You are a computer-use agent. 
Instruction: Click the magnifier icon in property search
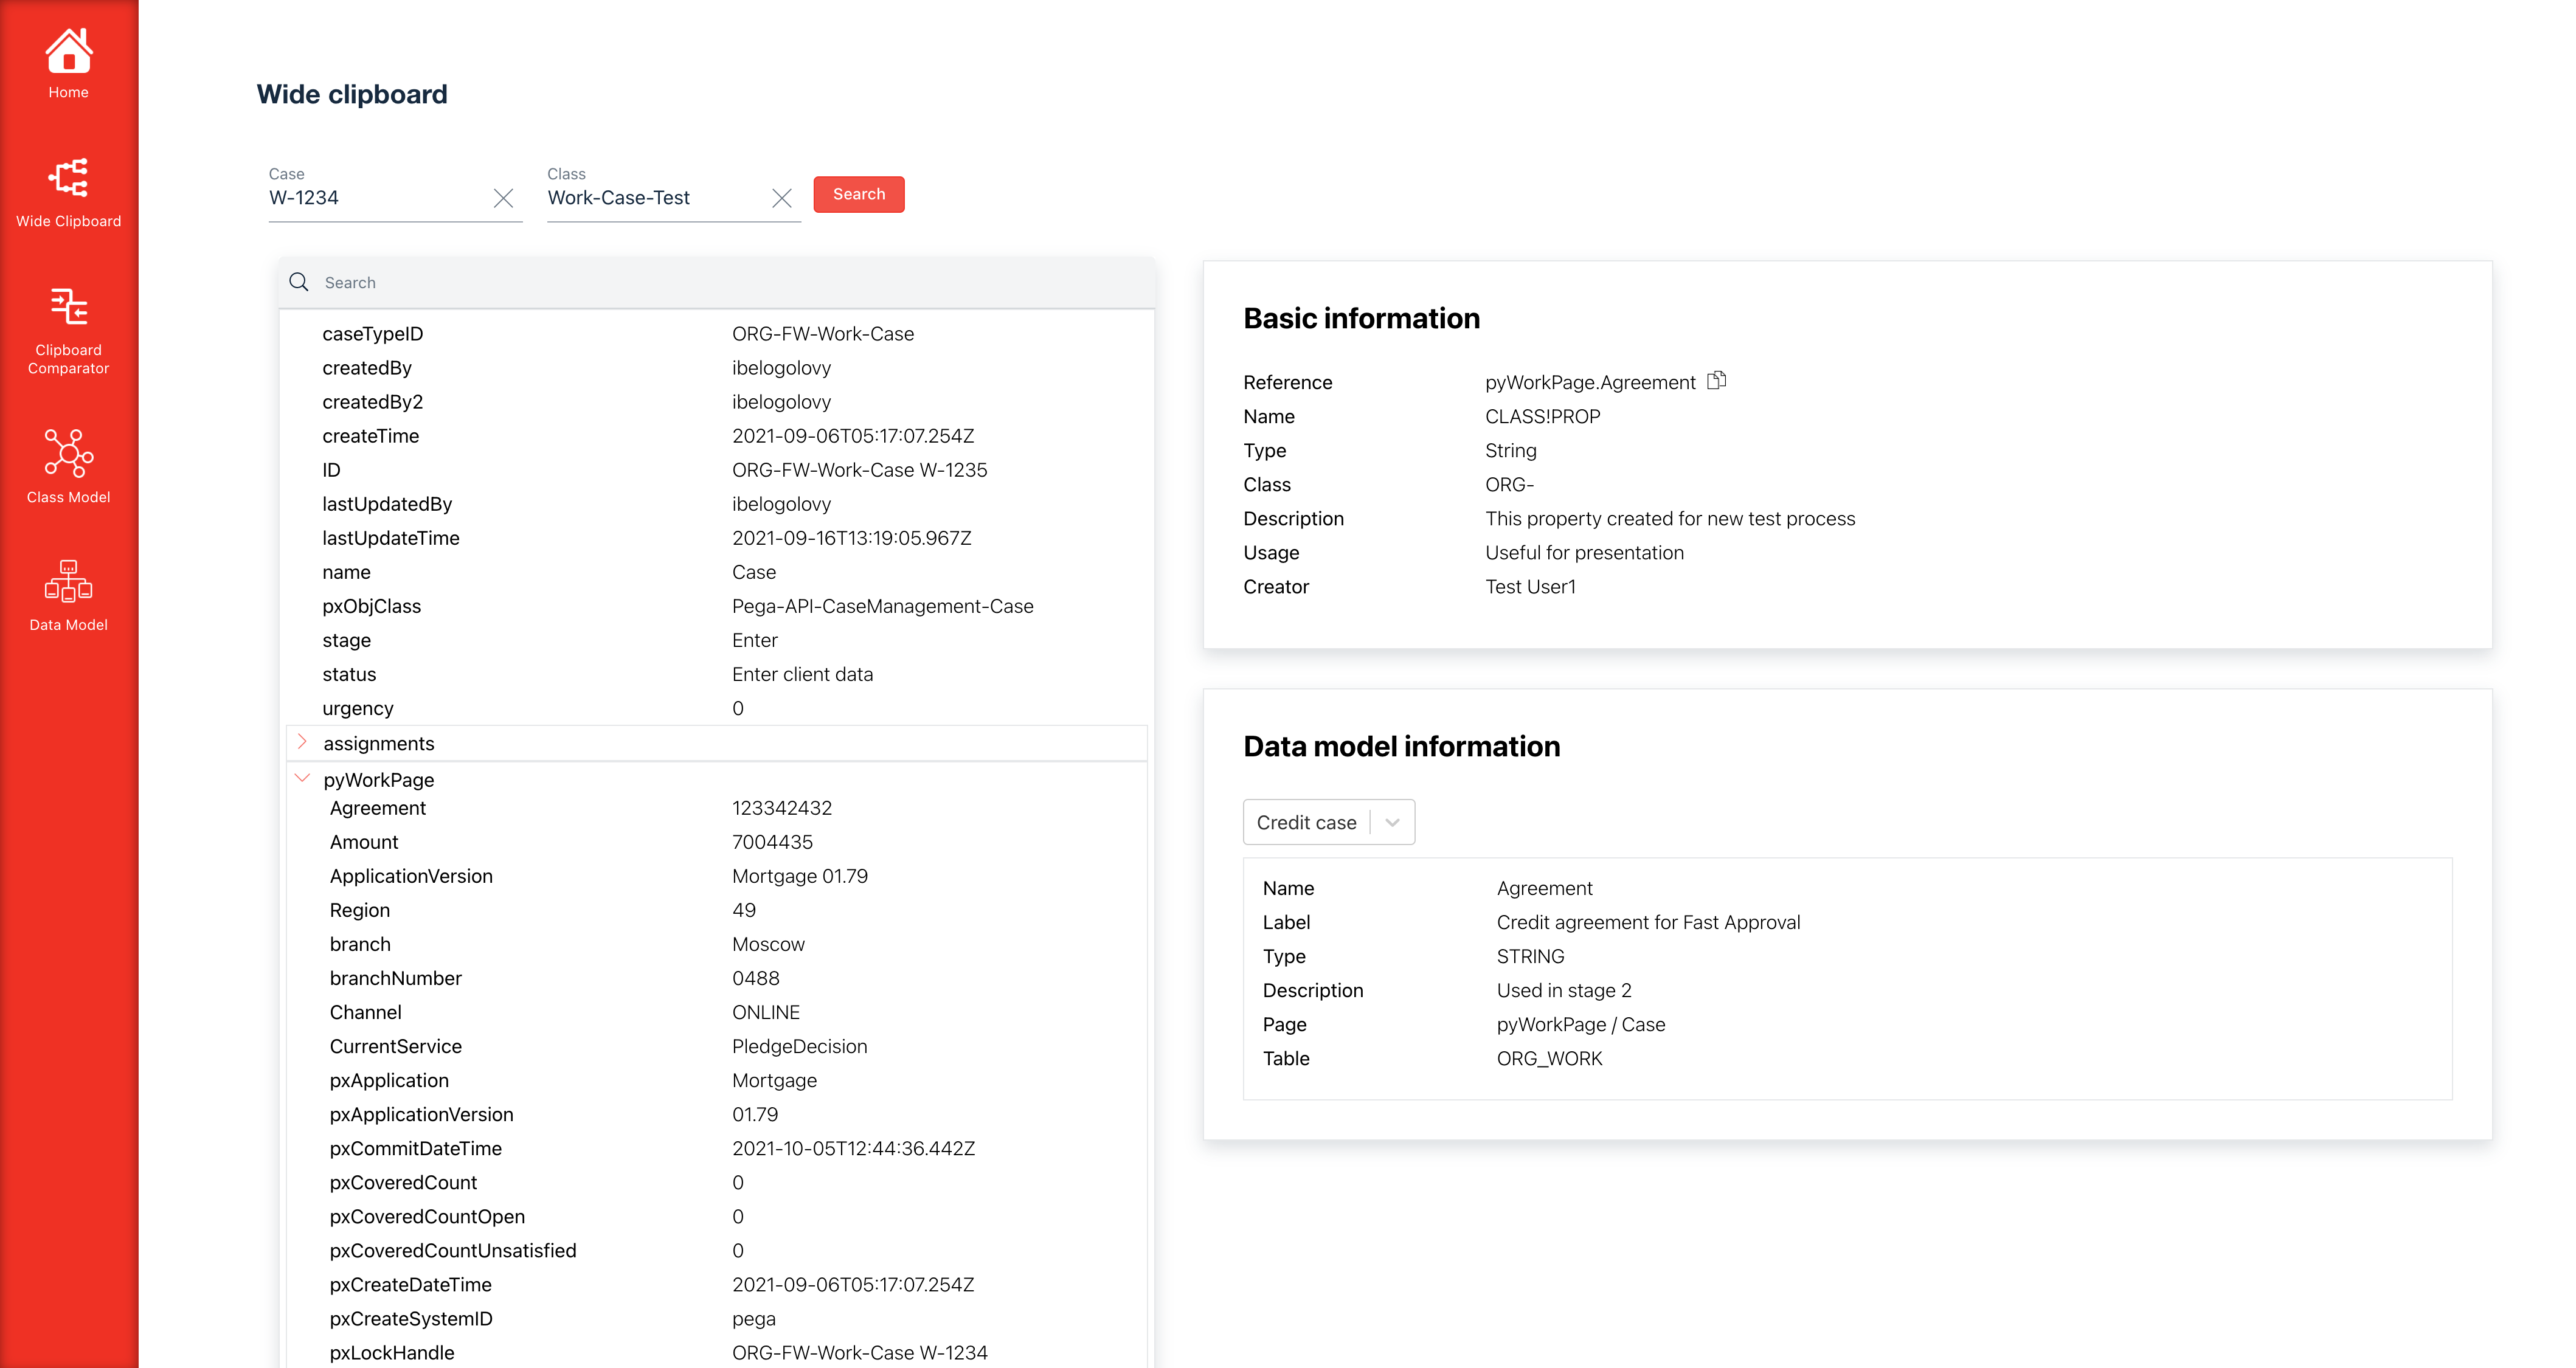[299, 282]
